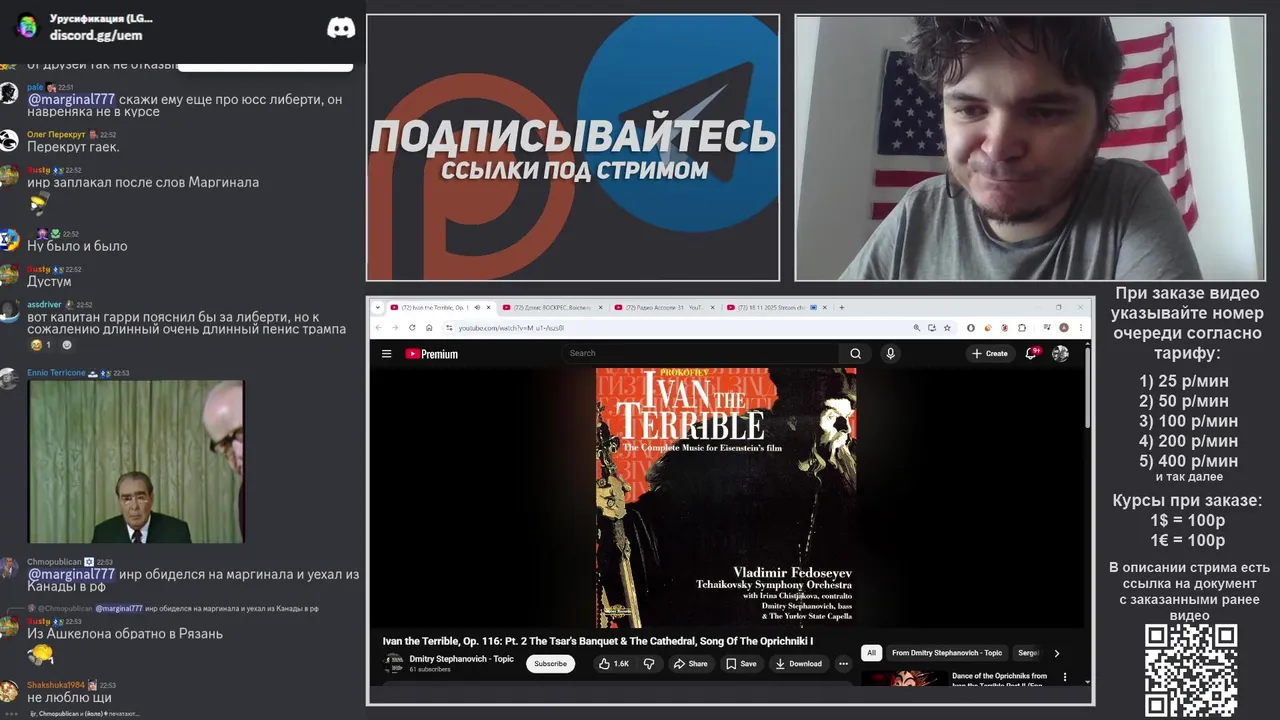Screen dimensions: 1280x720
Task: Open Brezhnev GIF in Discord chat
Action: tap(136, 462)
